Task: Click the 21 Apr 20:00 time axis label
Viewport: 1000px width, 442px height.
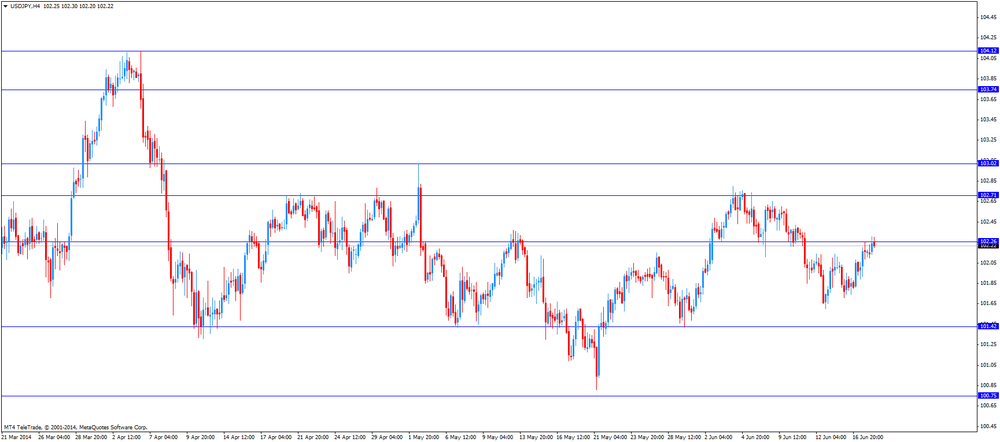Action: click(x=312, y=437)
